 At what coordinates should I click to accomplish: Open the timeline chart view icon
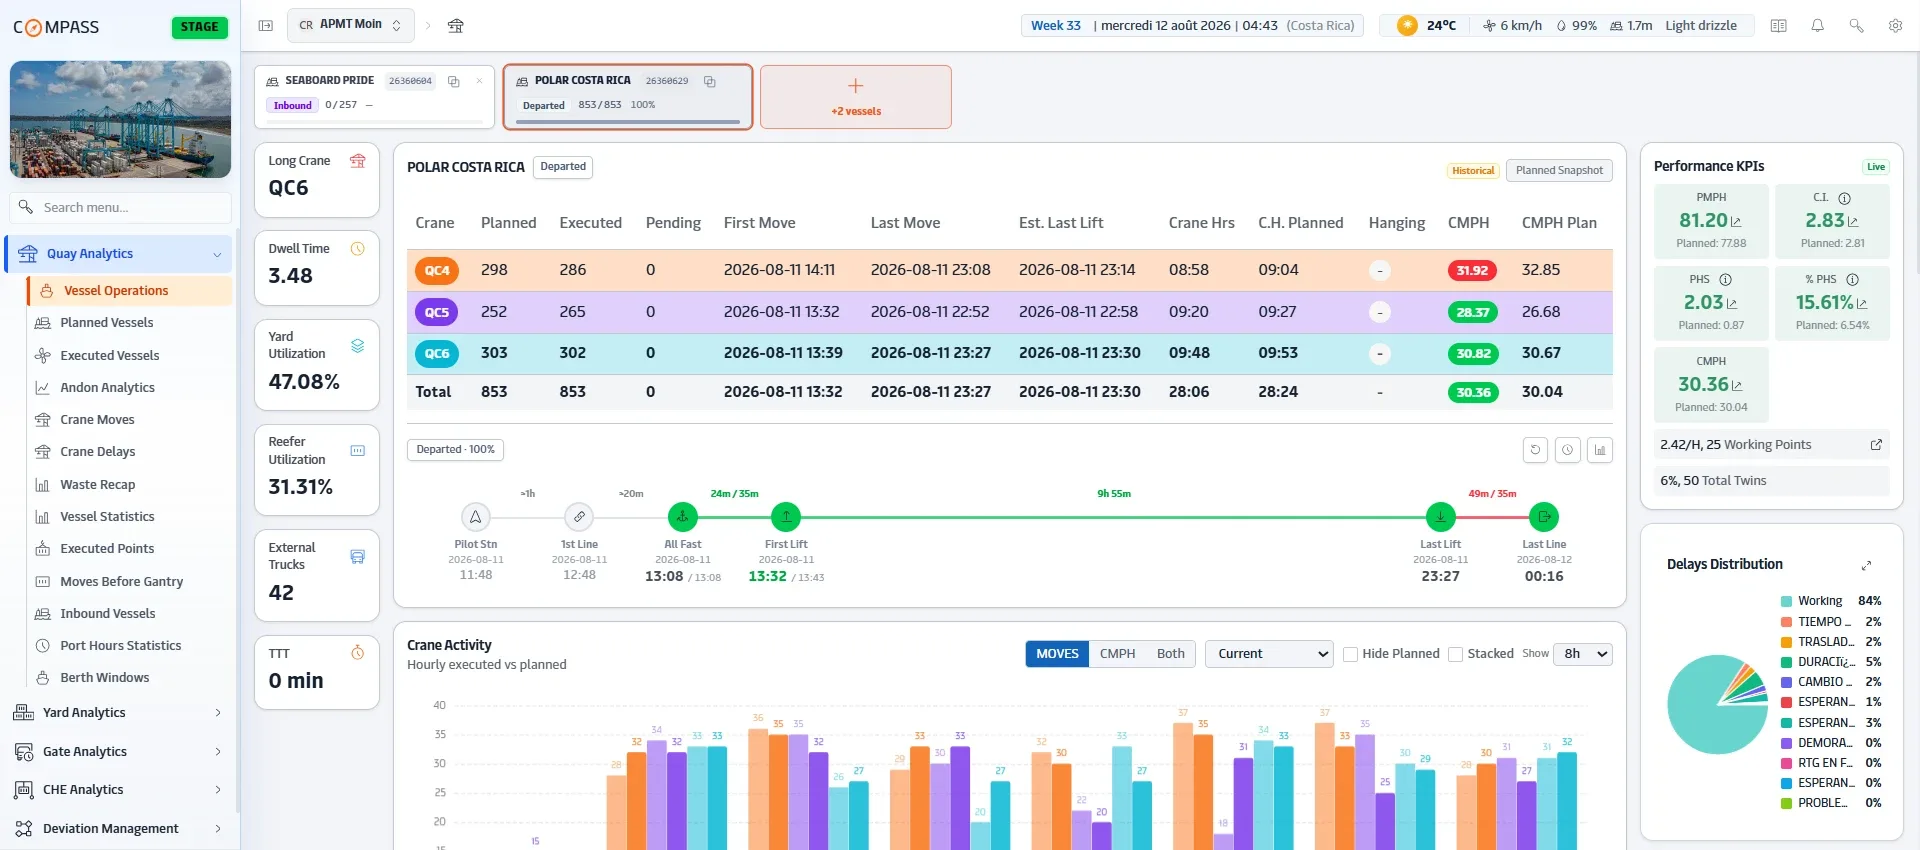(x=1600, y=450)
